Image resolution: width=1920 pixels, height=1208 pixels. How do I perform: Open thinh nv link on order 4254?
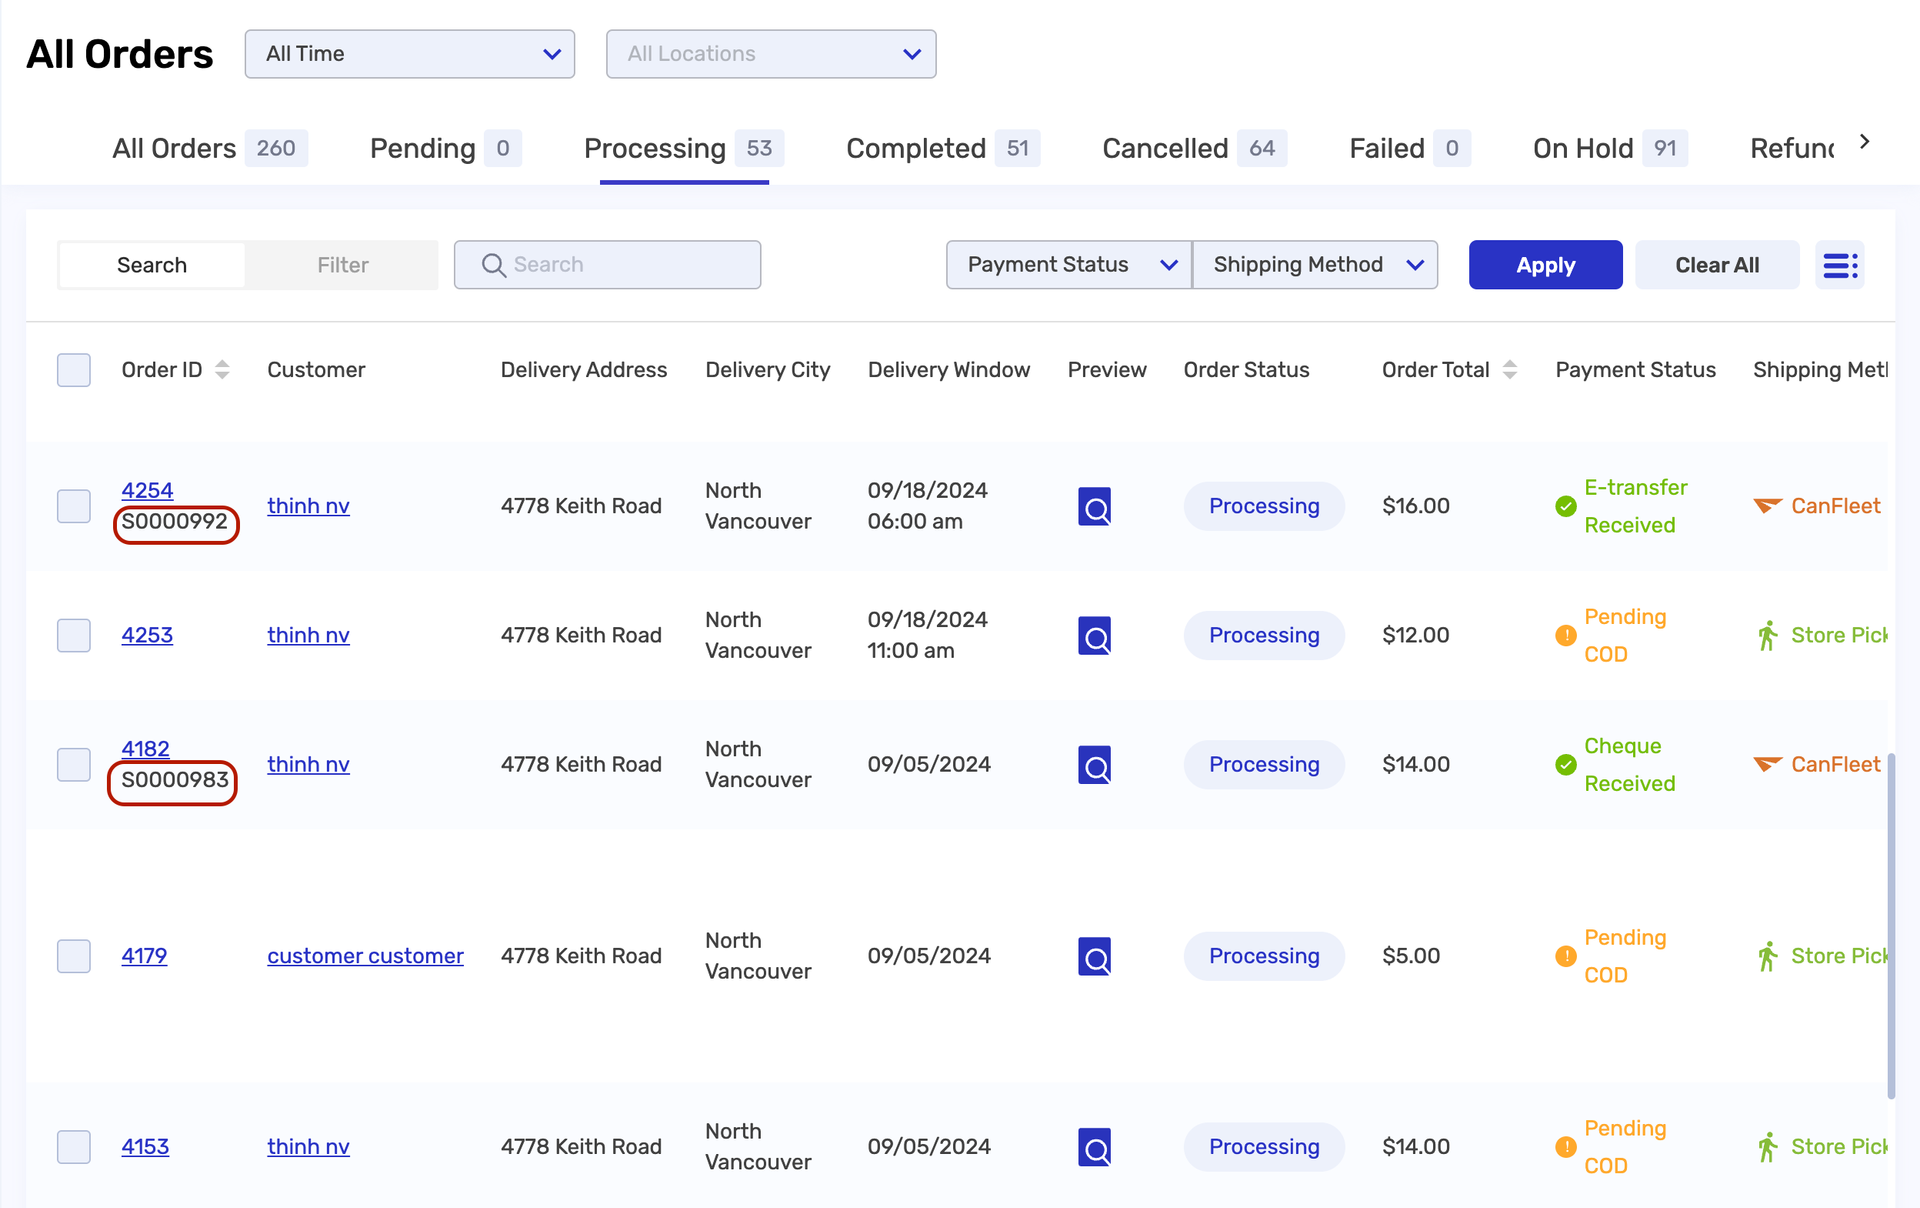click(308, 506)
